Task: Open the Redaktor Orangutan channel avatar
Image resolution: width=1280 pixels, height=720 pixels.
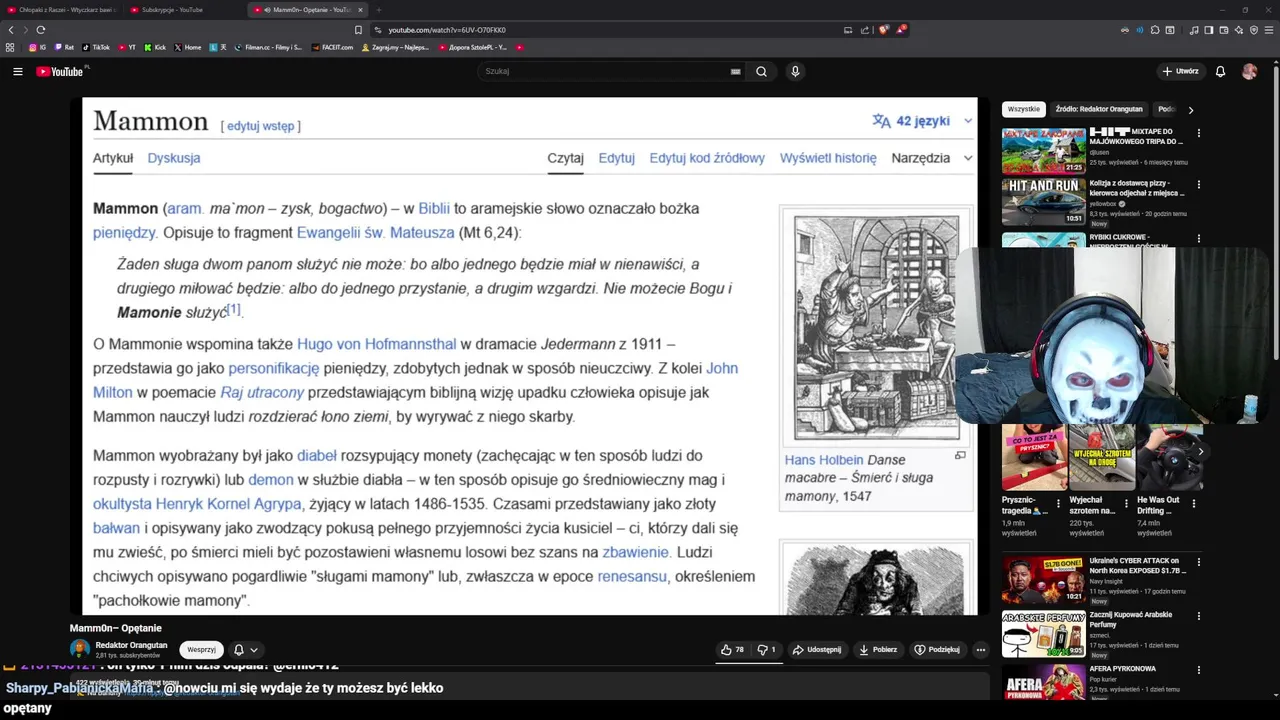Action: [80, 650]
